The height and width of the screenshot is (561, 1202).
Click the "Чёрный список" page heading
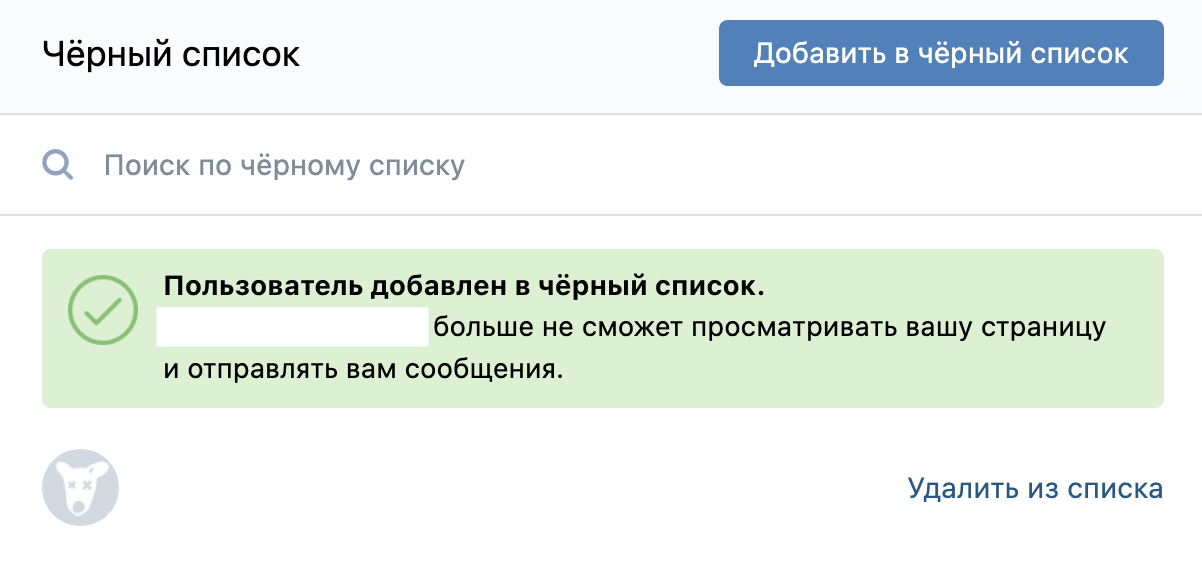pos(171,54)
